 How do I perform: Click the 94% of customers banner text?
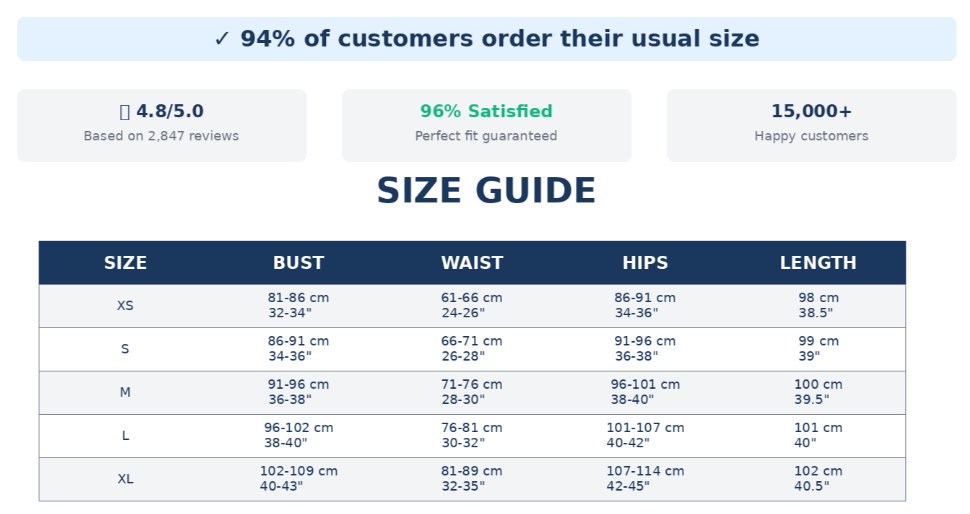[499, 39]
